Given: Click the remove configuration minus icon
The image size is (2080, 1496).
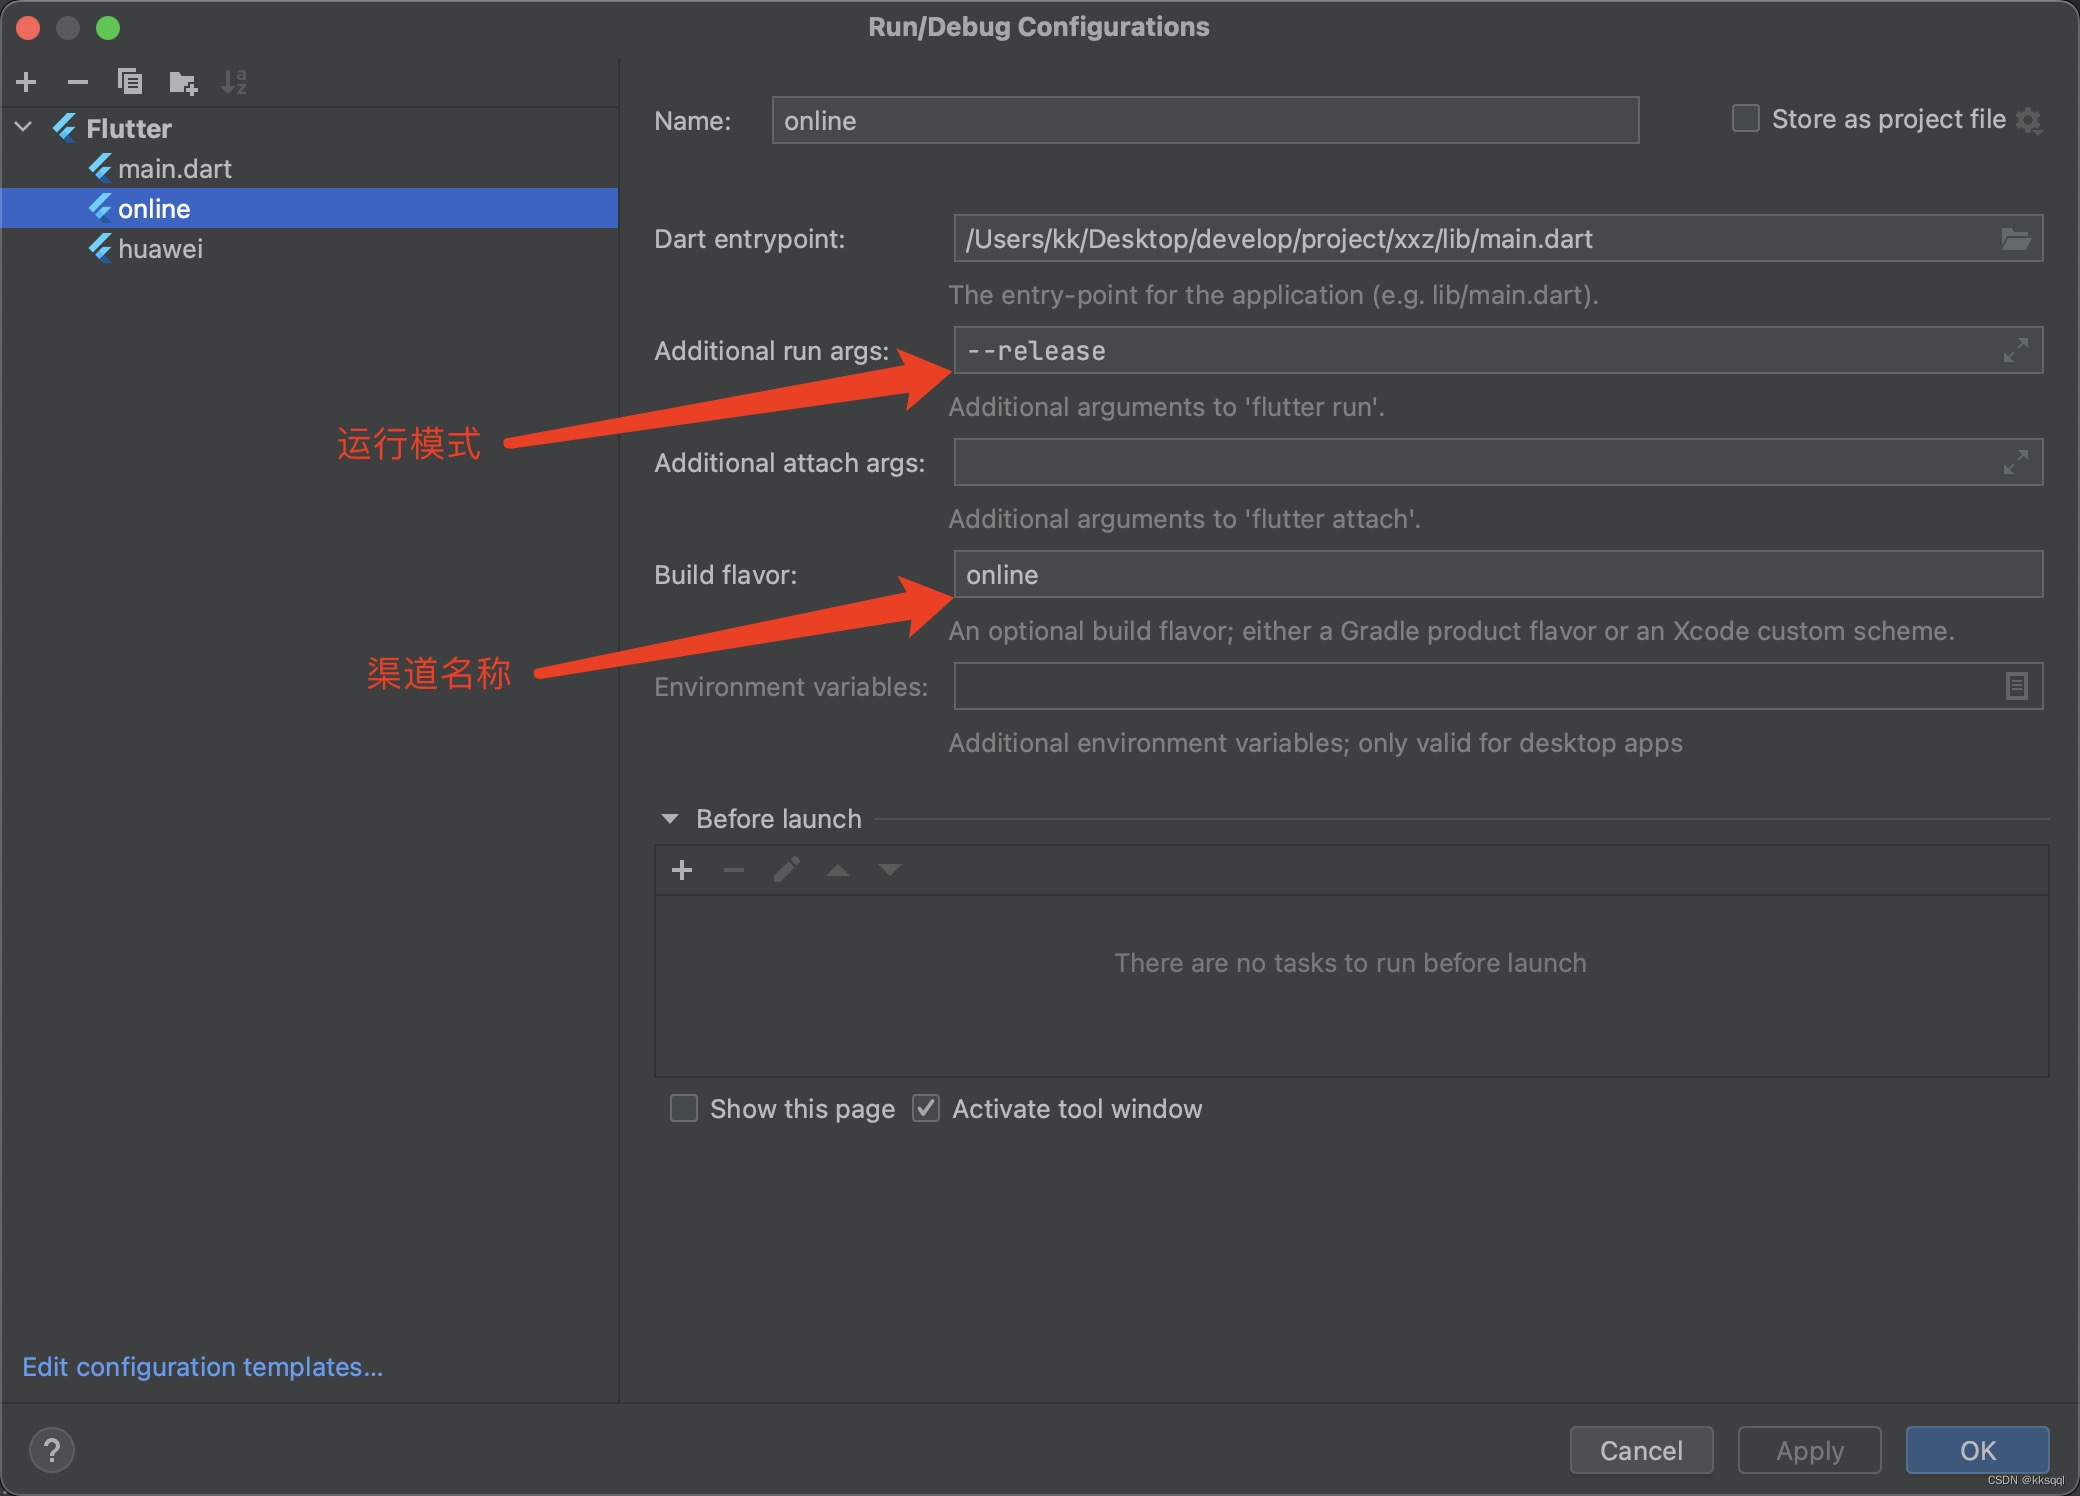Looking at the screenshot, I should coord(78,82).
